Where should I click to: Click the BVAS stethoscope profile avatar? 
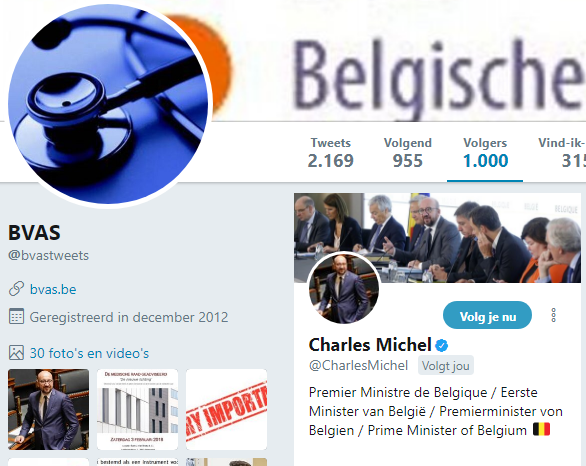click(x=108, y=105)
